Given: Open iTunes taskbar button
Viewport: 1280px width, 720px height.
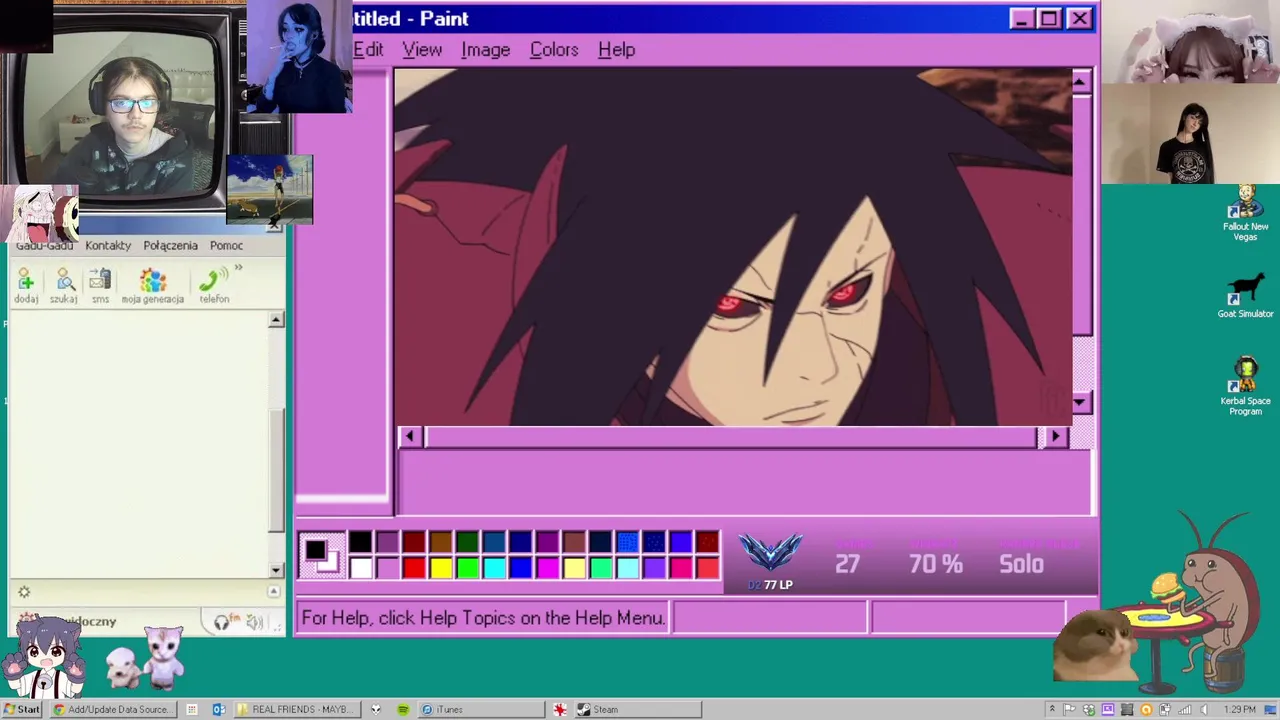Looking at the screenshot, I should click(x=481, y=709).
